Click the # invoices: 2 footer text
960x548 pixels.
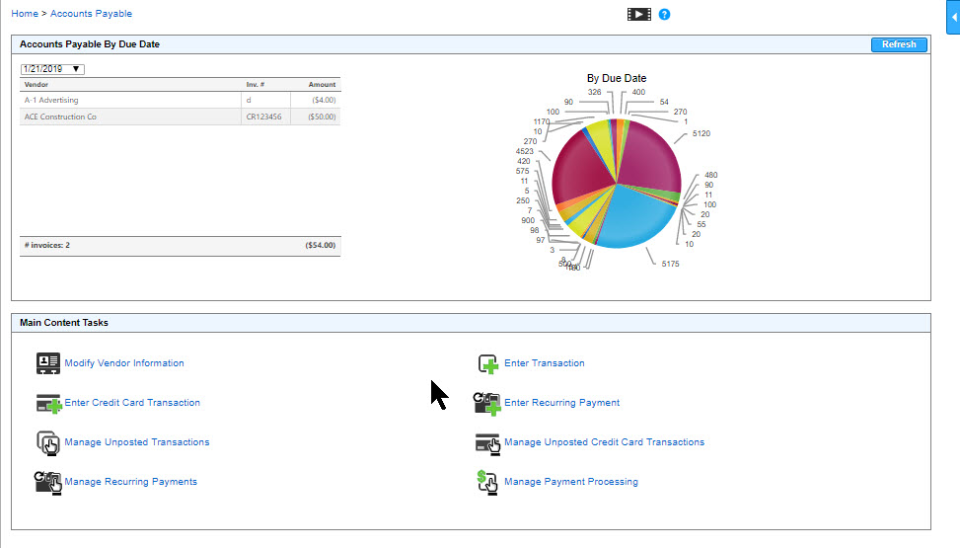47,245
